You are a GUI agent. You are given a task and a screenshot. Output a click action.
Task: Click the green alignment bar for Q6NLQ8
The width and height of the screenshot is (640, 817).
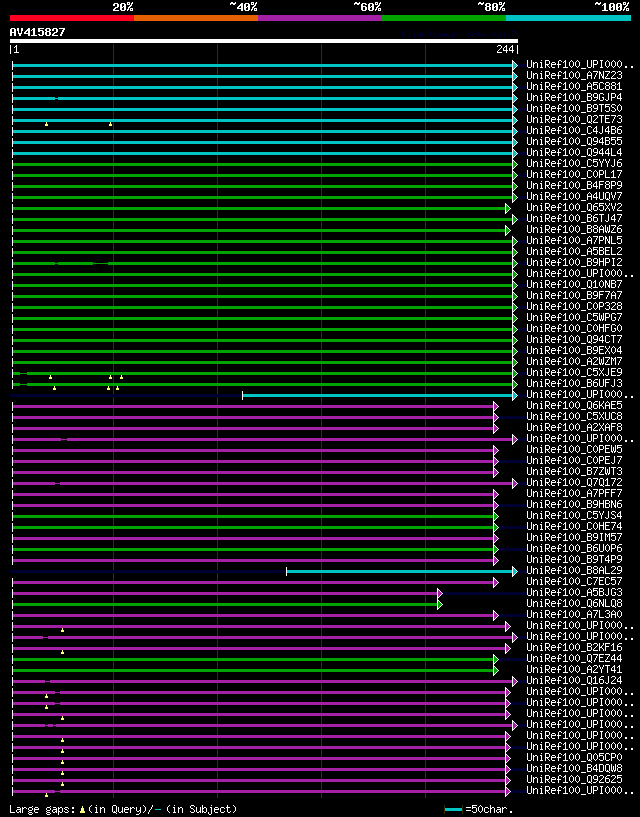pos(225,604)
